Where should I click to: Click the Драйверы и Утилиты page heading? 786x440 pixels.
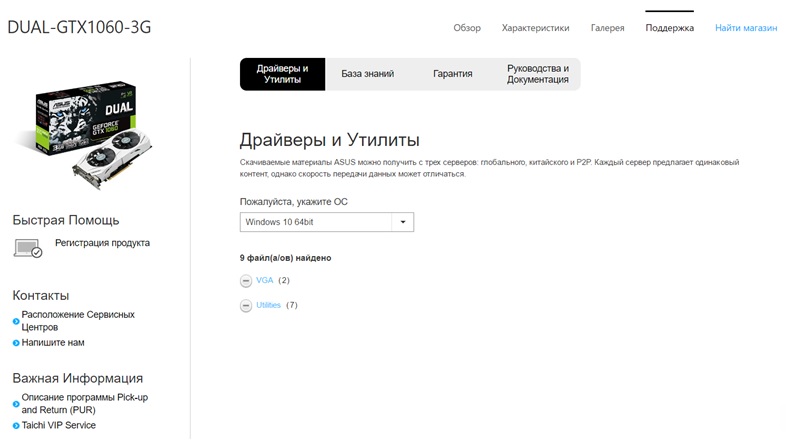pos(329,140)
